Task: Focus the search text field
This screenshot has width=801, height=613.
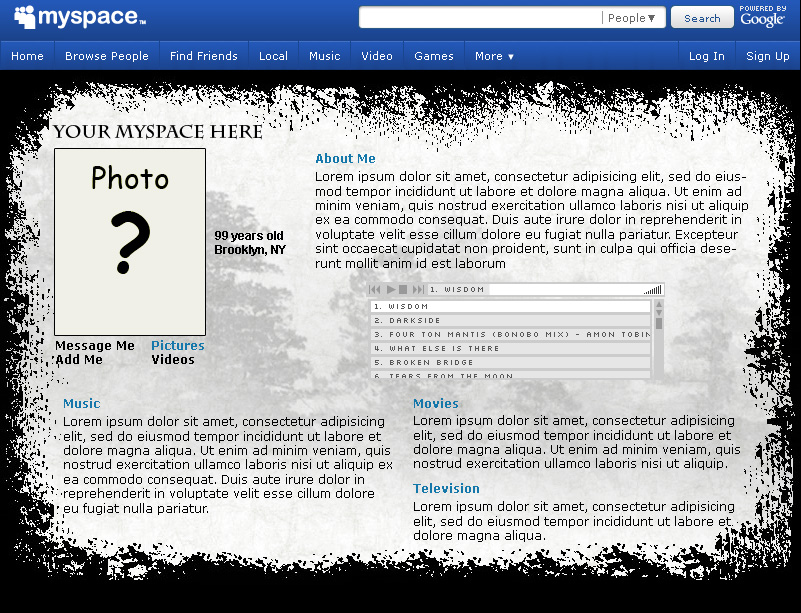Action: [481, 17]
